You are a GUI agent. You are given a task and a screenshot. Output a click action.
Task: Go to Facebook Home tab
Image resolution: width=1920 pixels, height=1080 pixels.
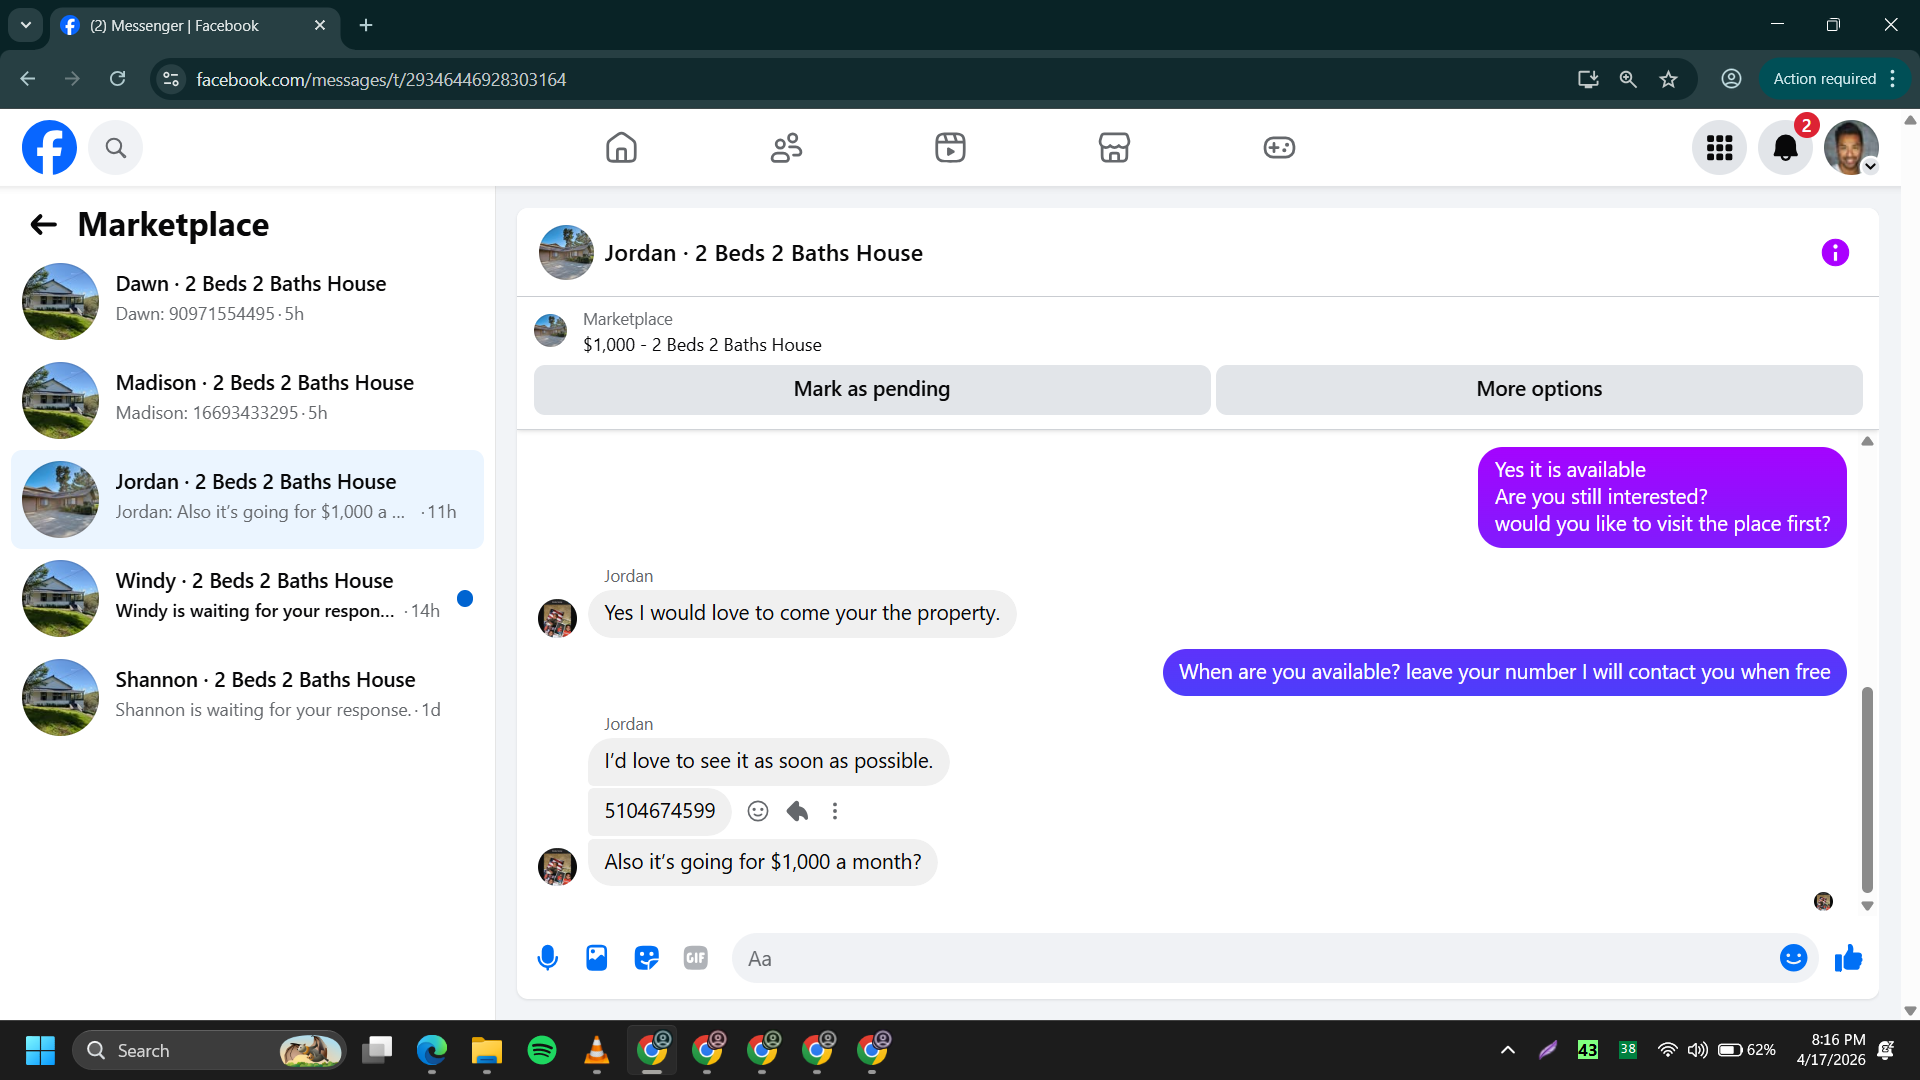(621, 148)
